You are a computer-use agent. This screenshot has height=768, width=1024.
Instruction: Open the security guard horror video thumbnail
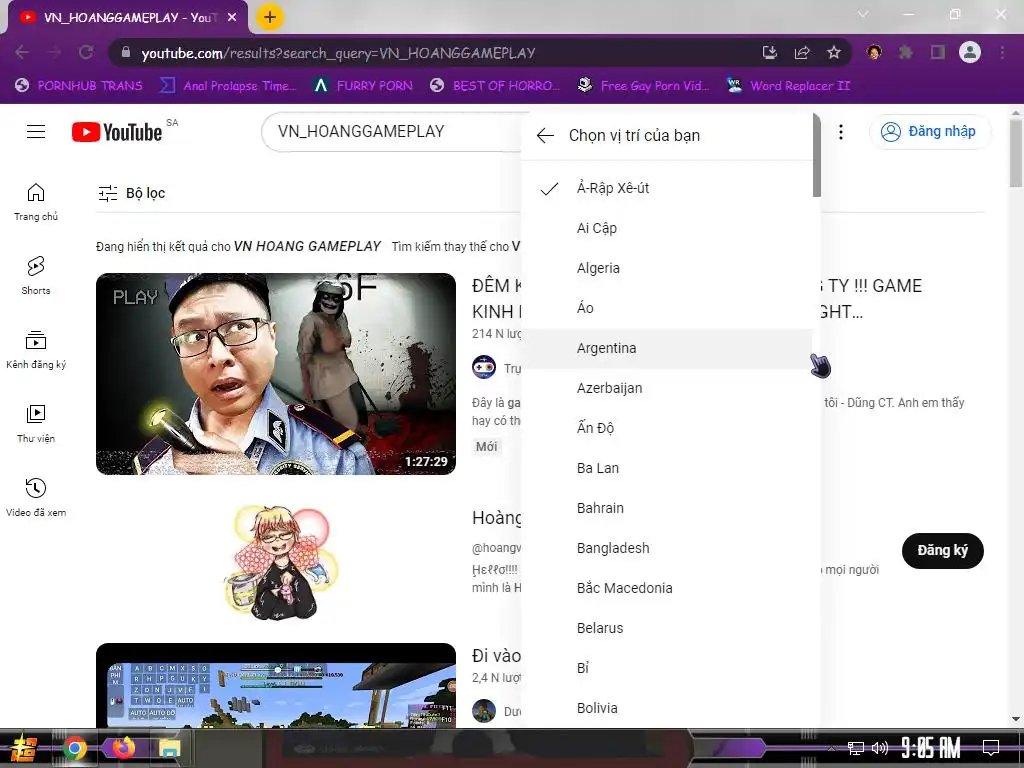click(x=276, y=374)
